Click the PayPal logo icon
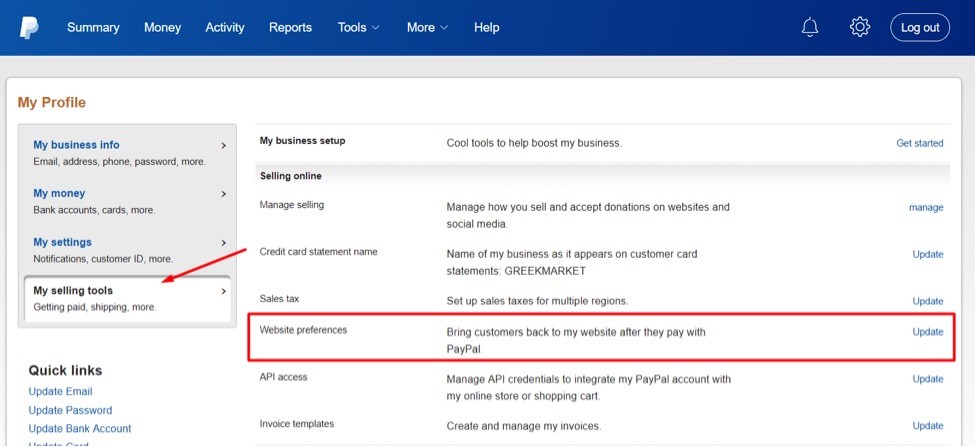This screenshot has width=975, height=447. [x=29, y=27]
